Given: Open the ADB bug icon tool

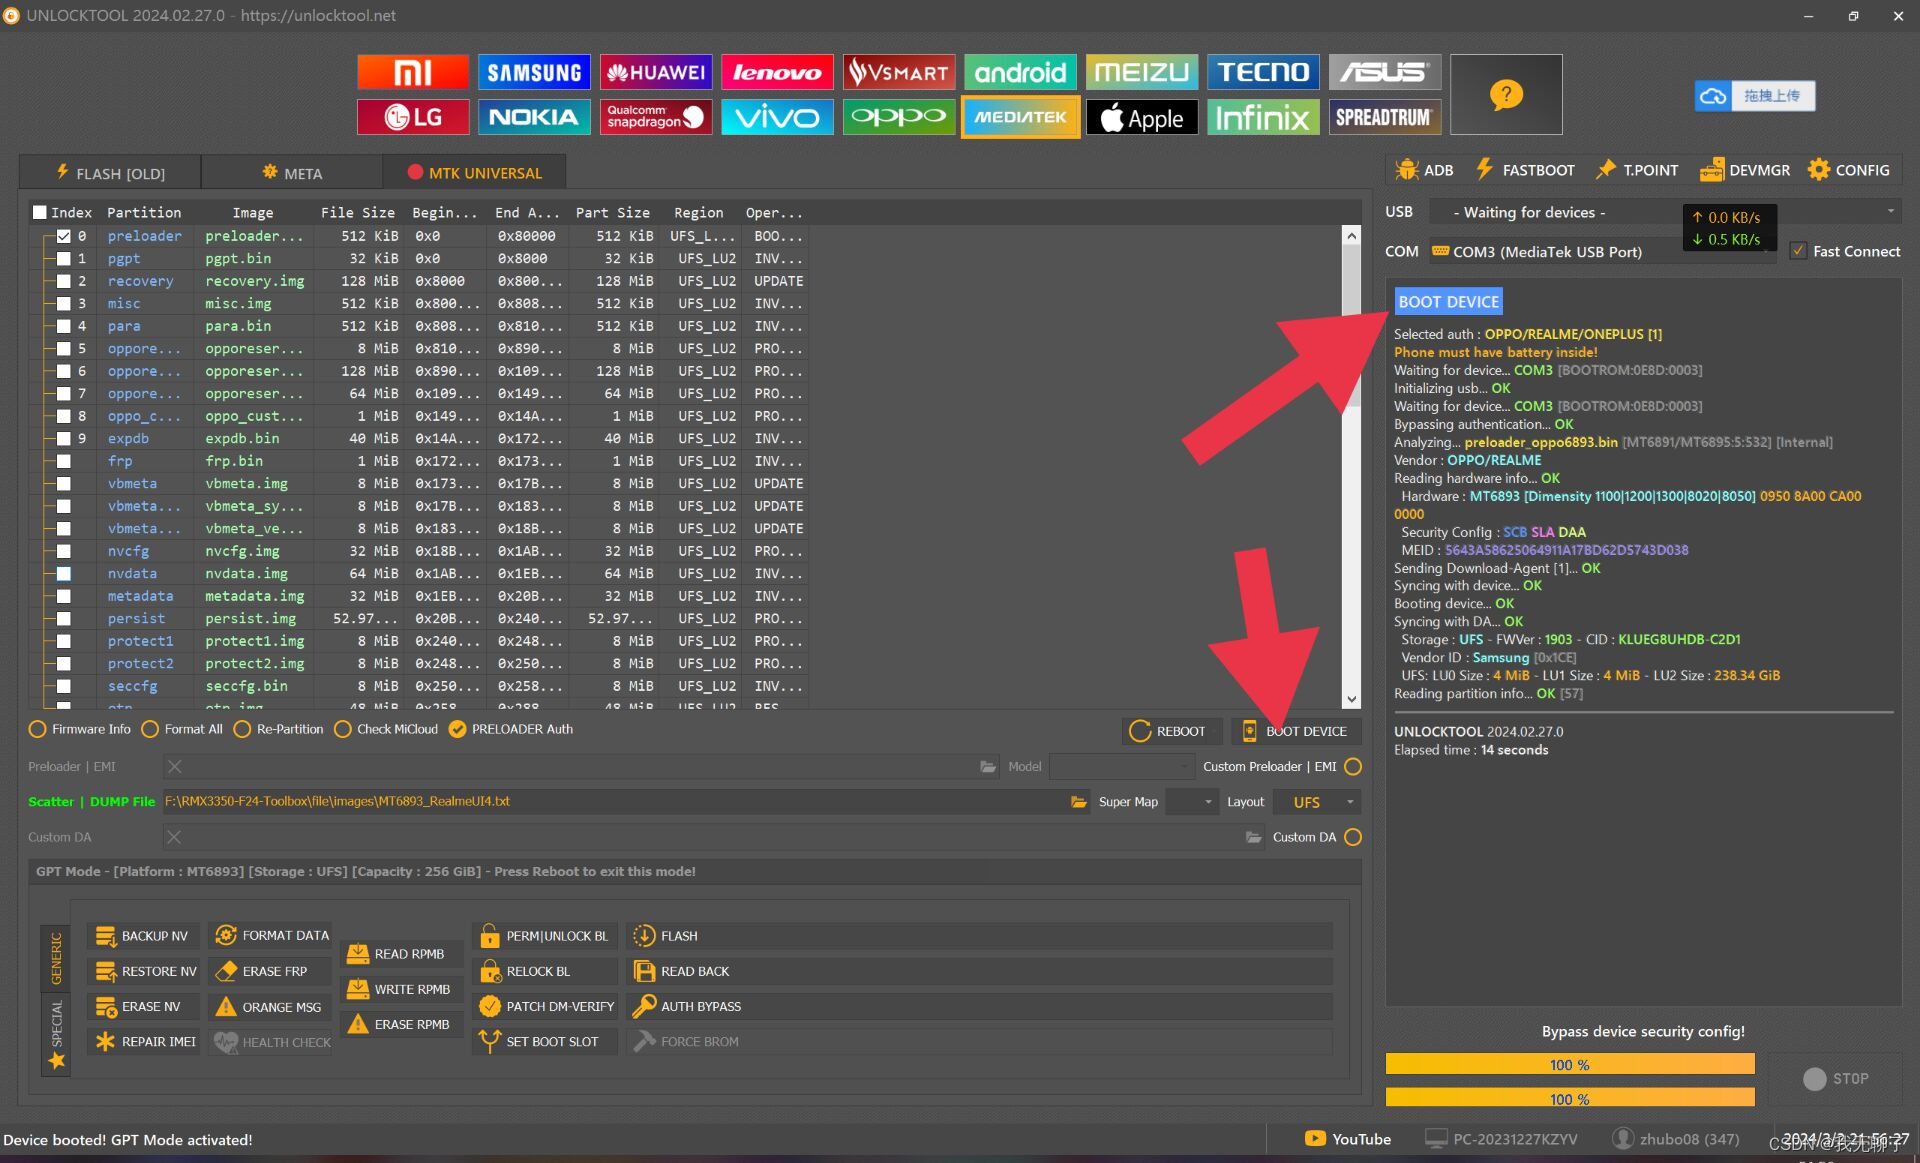Looking at the screenshot, I should point(1424,170).
